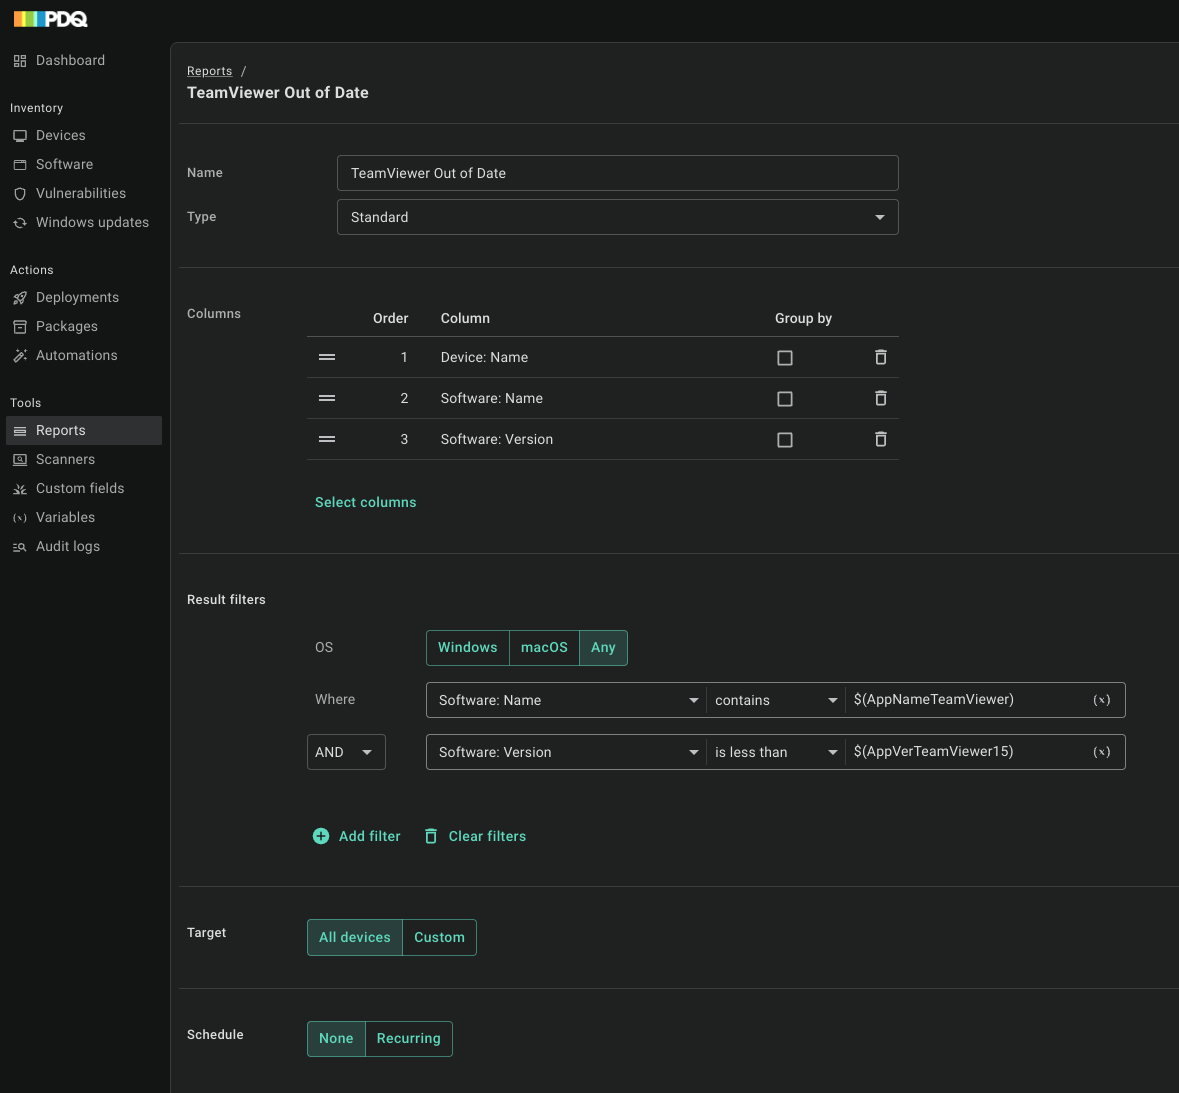
Task: Click the PDQ logo
Action: pyautogui.click(x=50, y=19)
